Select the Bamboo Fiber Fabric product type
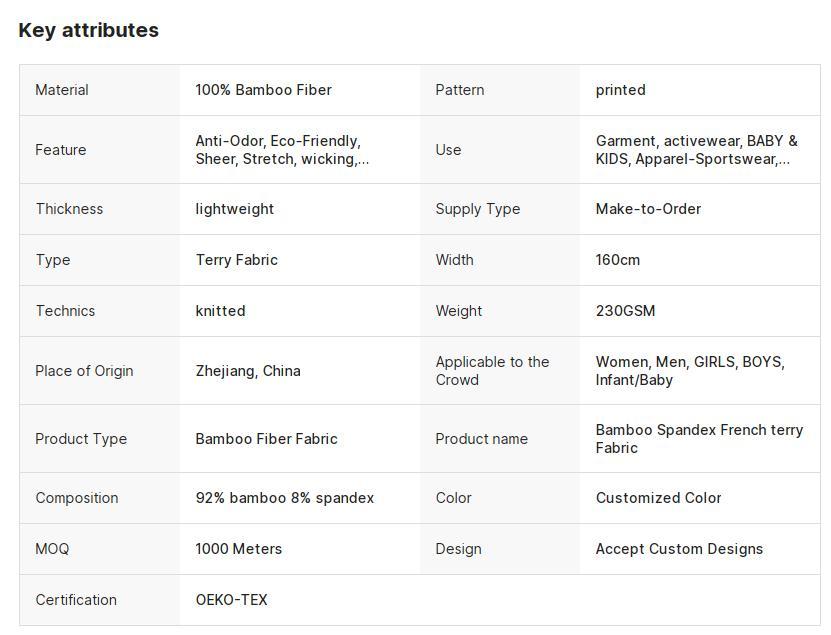This screenshot has width=831, height=635. click(267, 439)
